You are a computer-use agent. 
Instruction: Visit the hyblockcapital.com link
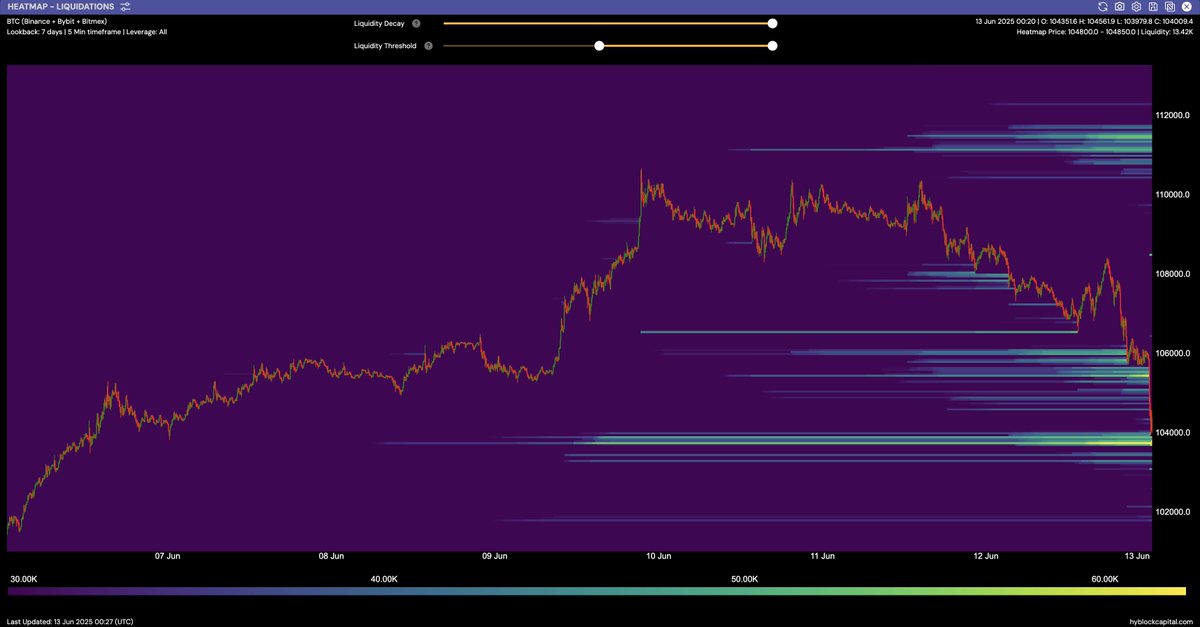[1160, 620]
